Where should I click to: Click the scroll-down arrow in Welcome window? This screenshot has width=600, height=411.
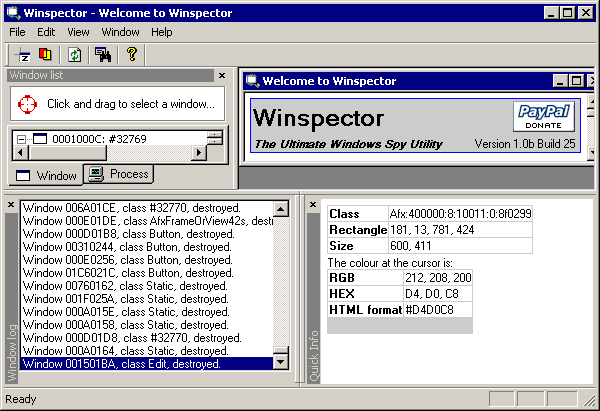(x=591, y=152)
